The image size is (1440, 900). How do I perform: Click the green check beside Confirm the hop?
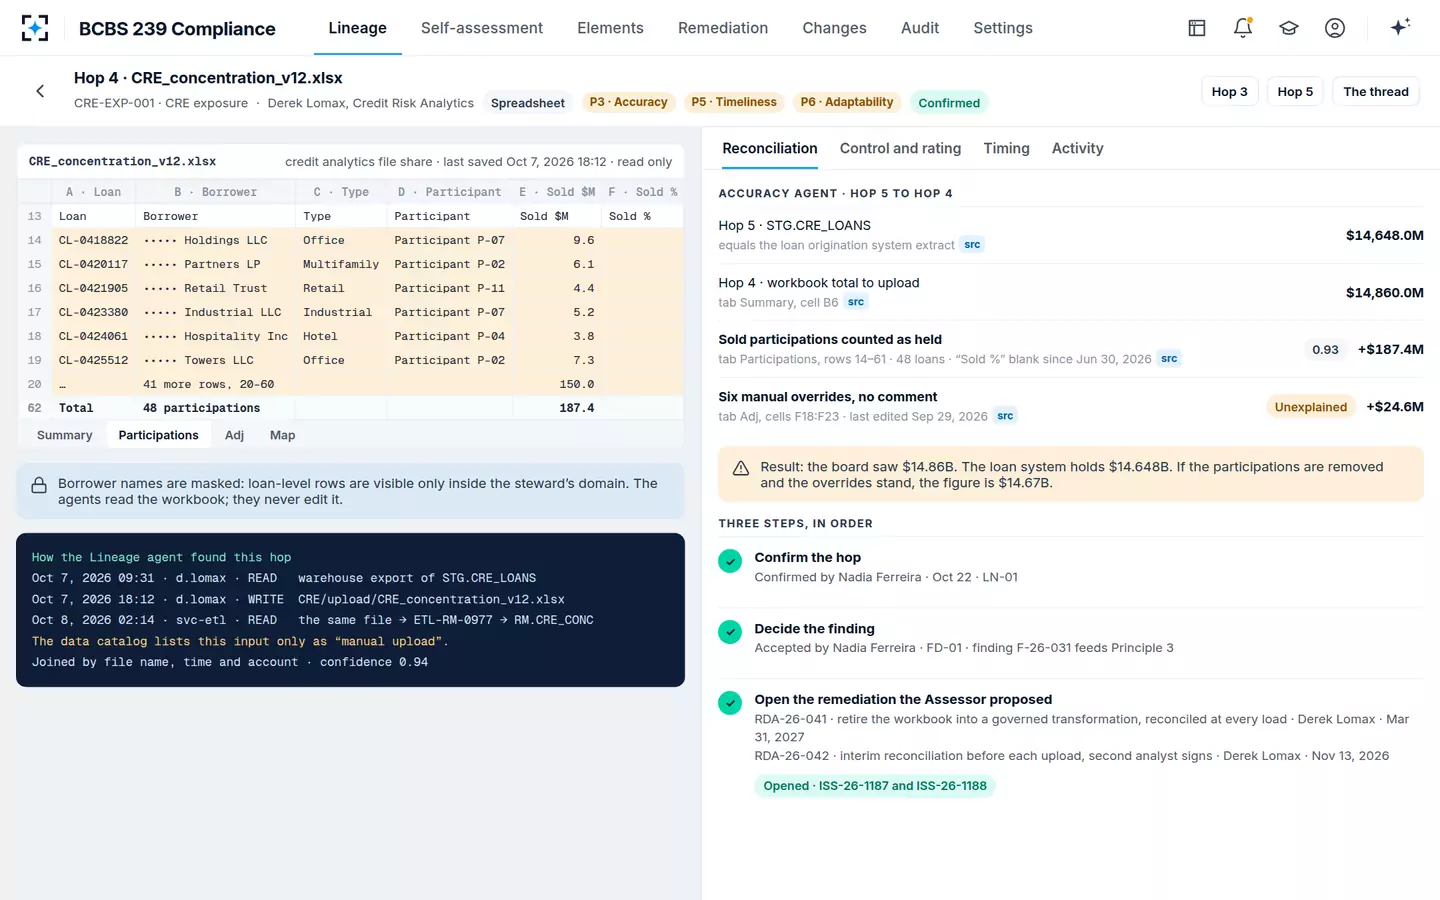click(x=730, y=562)
